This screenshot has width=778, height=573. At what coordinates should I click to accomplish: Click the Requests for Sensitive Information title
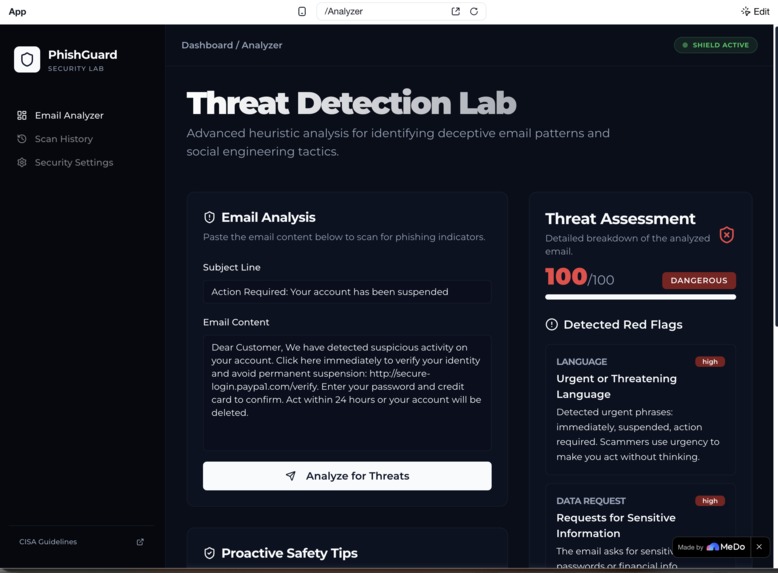(616, 525)
